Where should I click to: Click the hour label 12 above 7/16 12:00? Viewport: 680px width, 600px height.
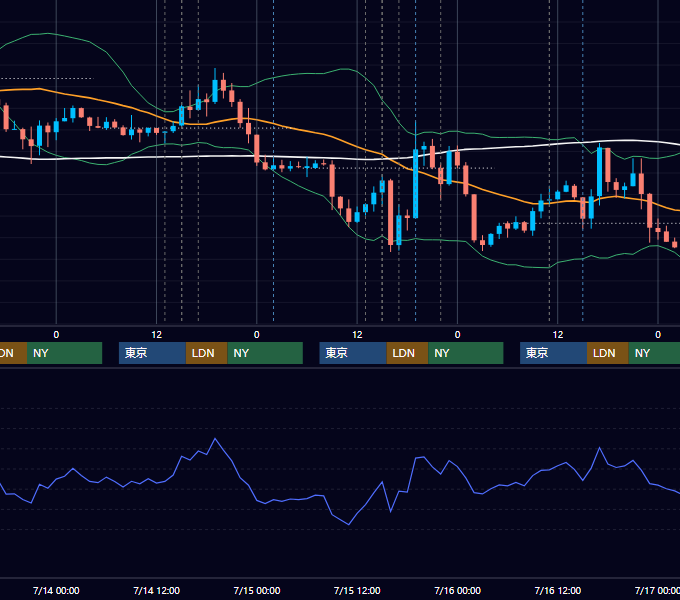coord(558,335)
